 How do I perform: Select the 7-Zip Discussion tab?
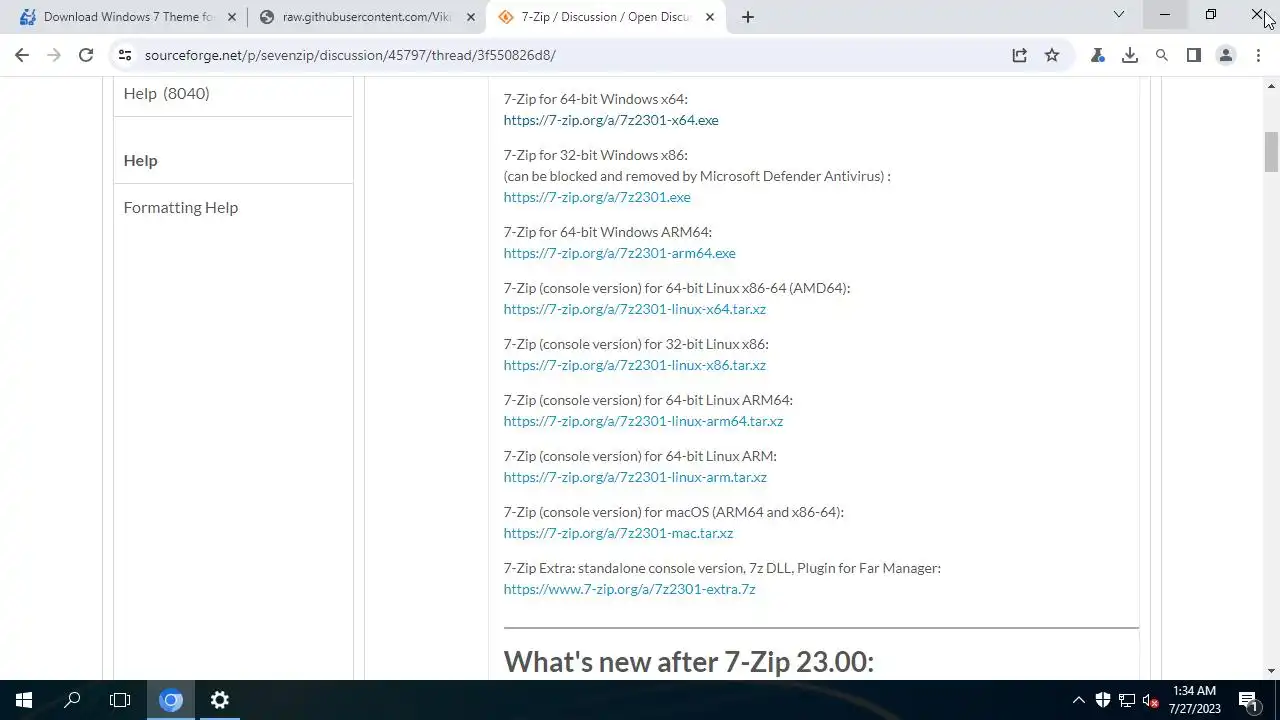point(606,17)
